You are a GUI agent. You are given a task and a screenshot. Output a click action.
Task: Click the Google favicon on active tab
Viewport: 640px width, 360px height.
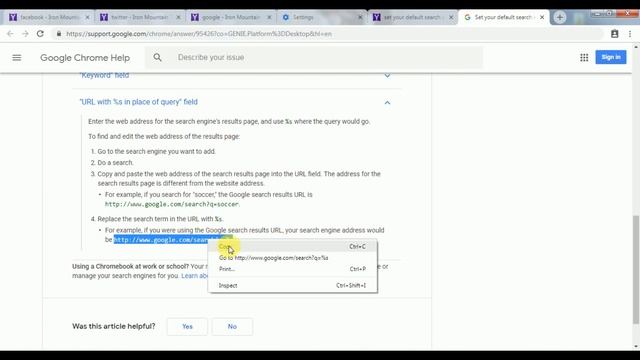coord(467,17)
